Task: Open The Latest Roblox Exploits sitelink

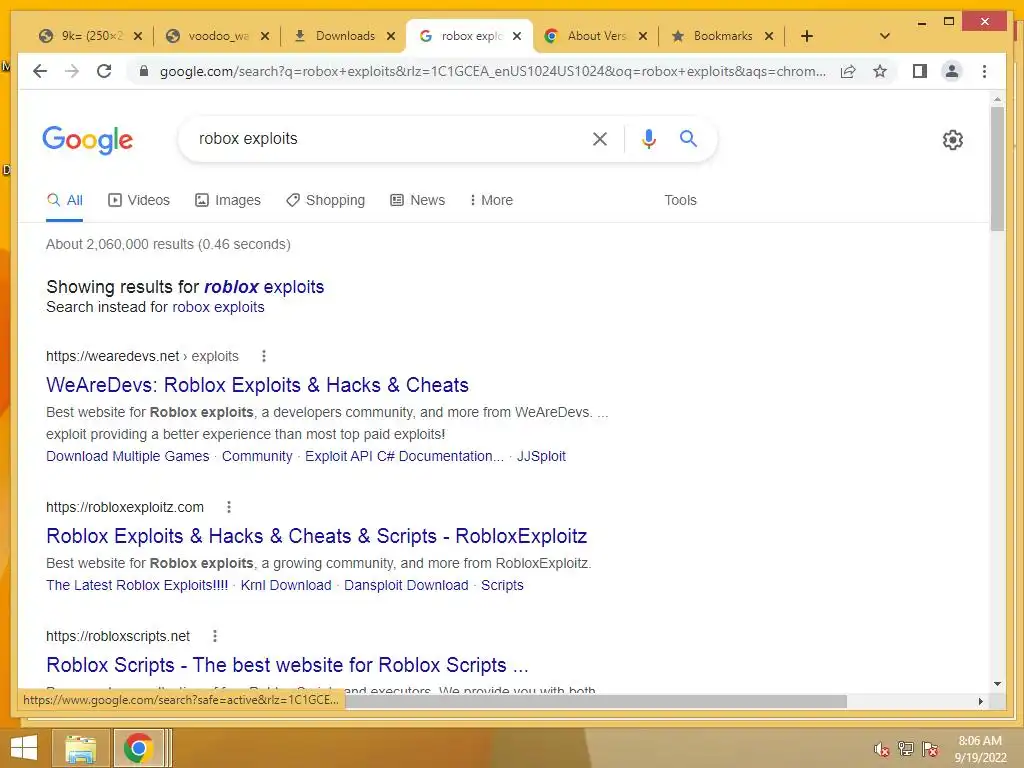Action: tap(137, 585)
